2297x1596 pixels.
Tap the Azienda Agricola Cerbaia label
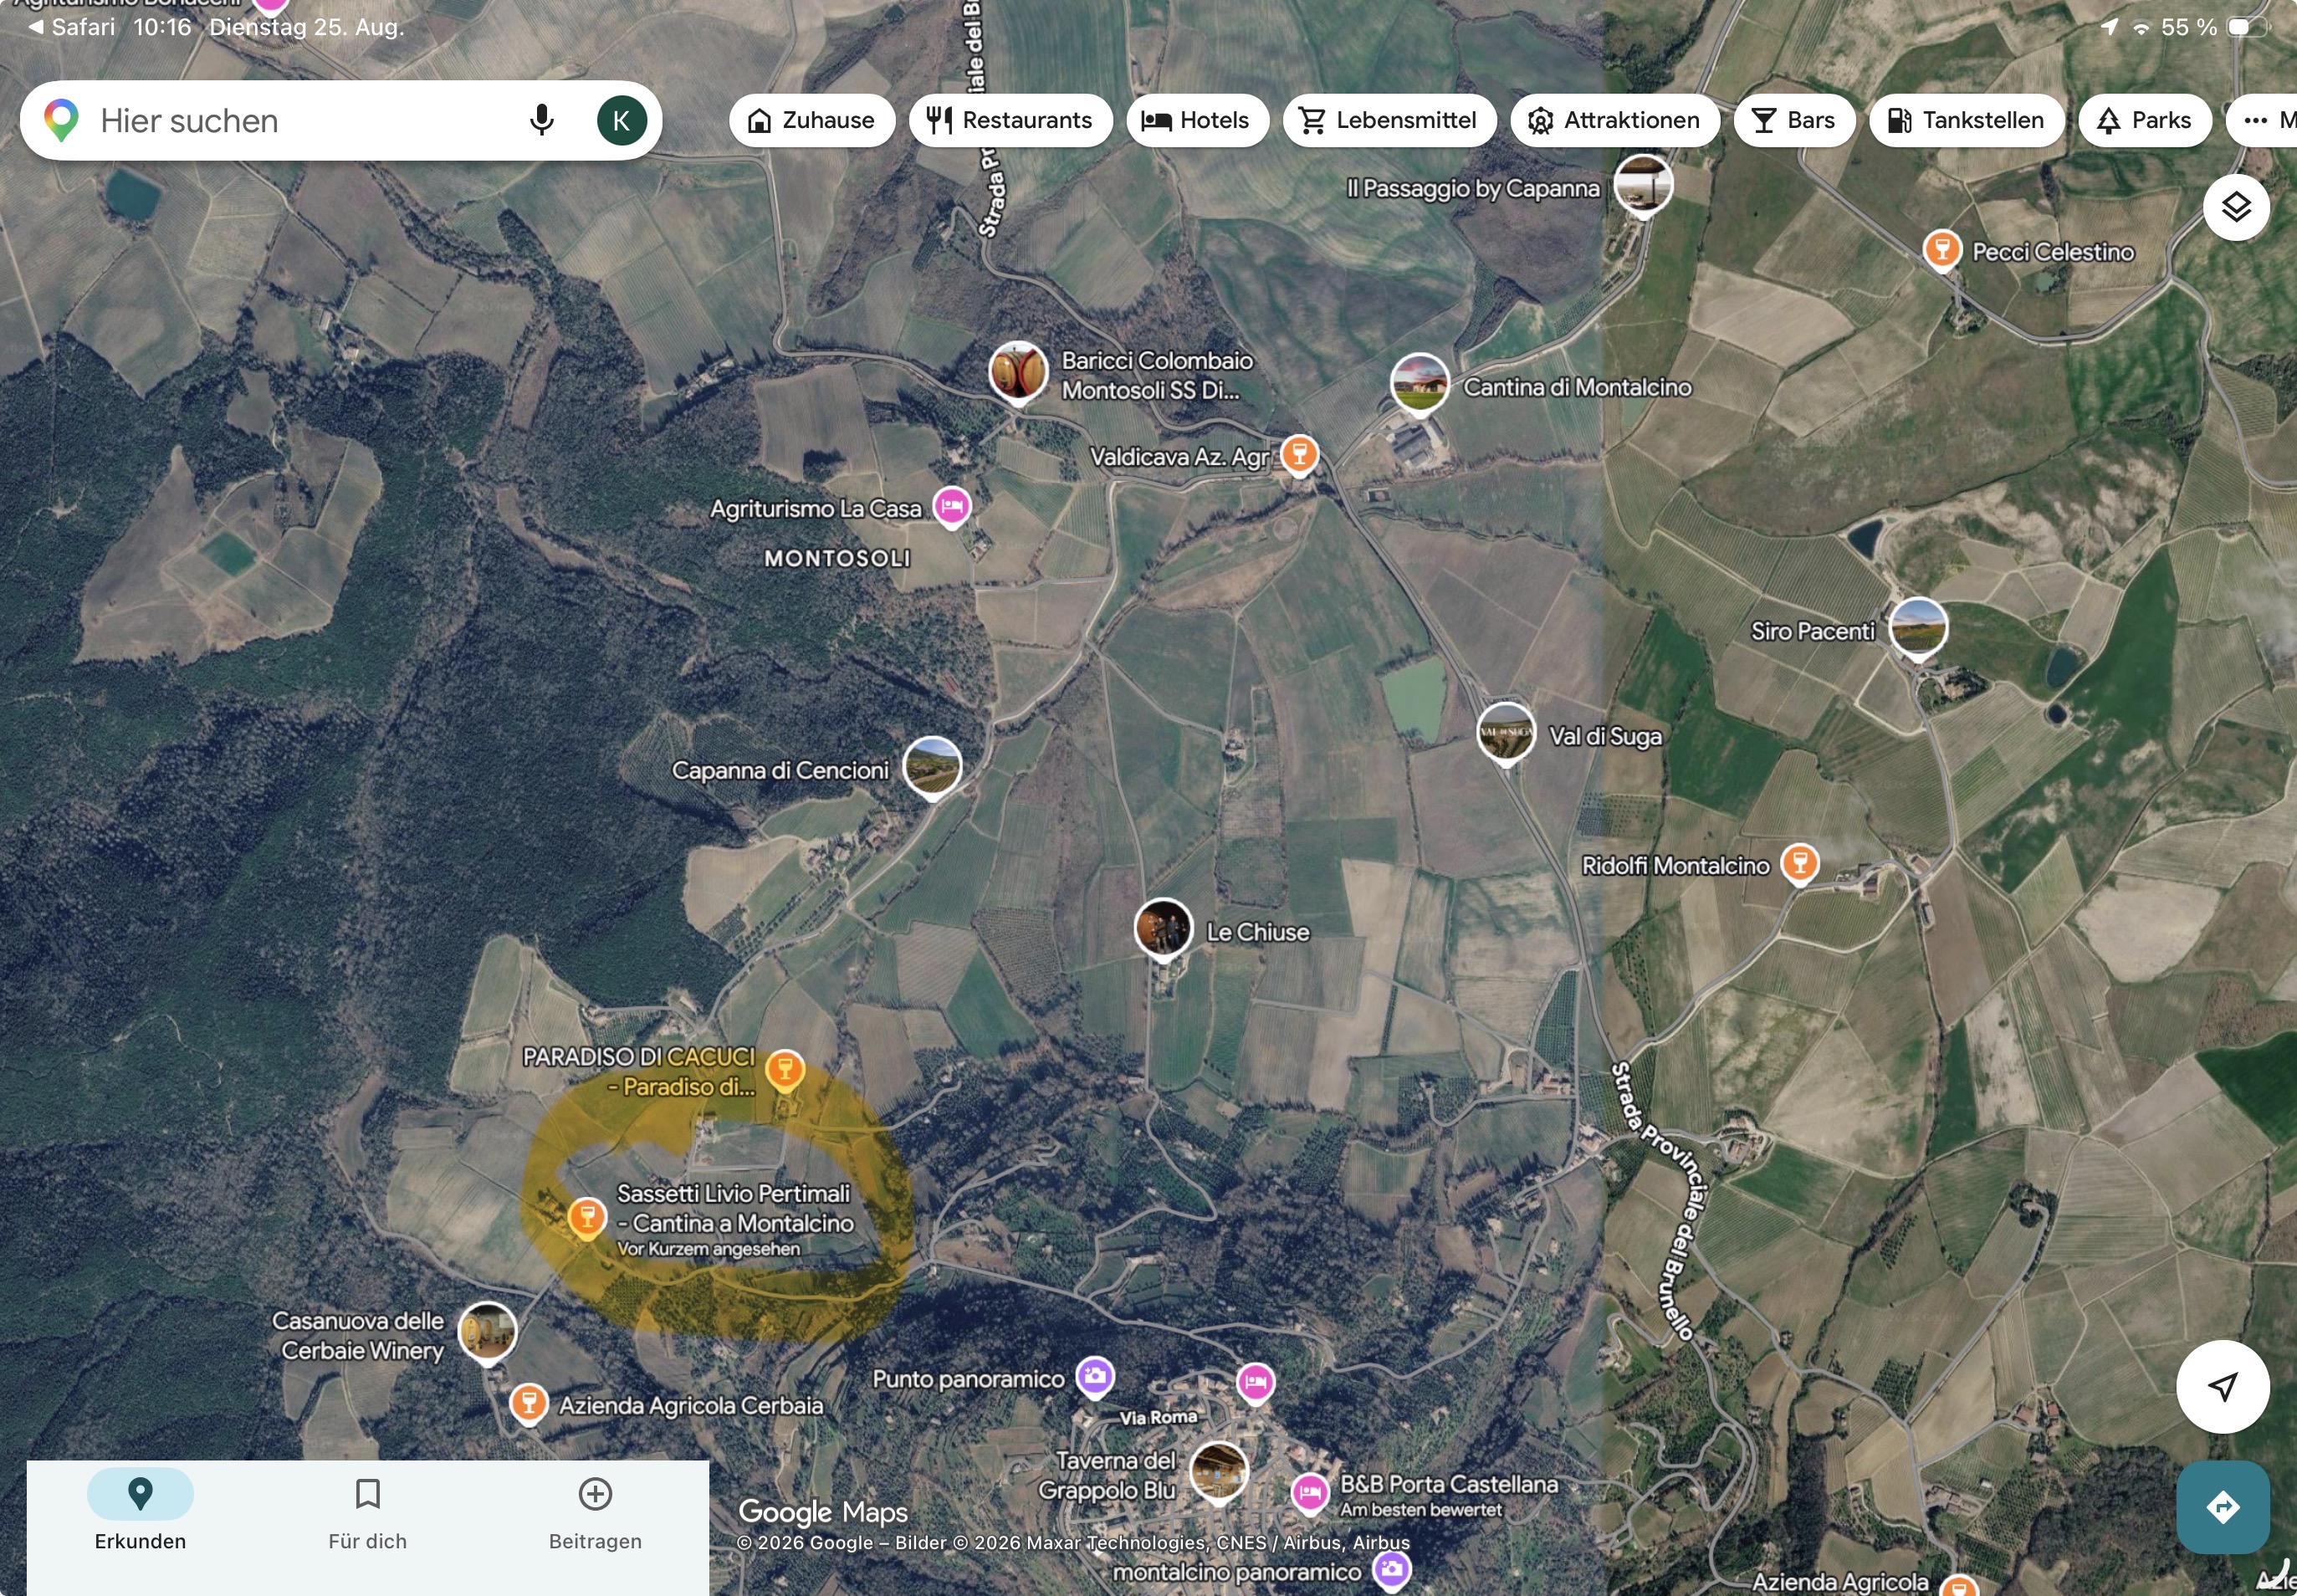click(x=691, y=1406)
